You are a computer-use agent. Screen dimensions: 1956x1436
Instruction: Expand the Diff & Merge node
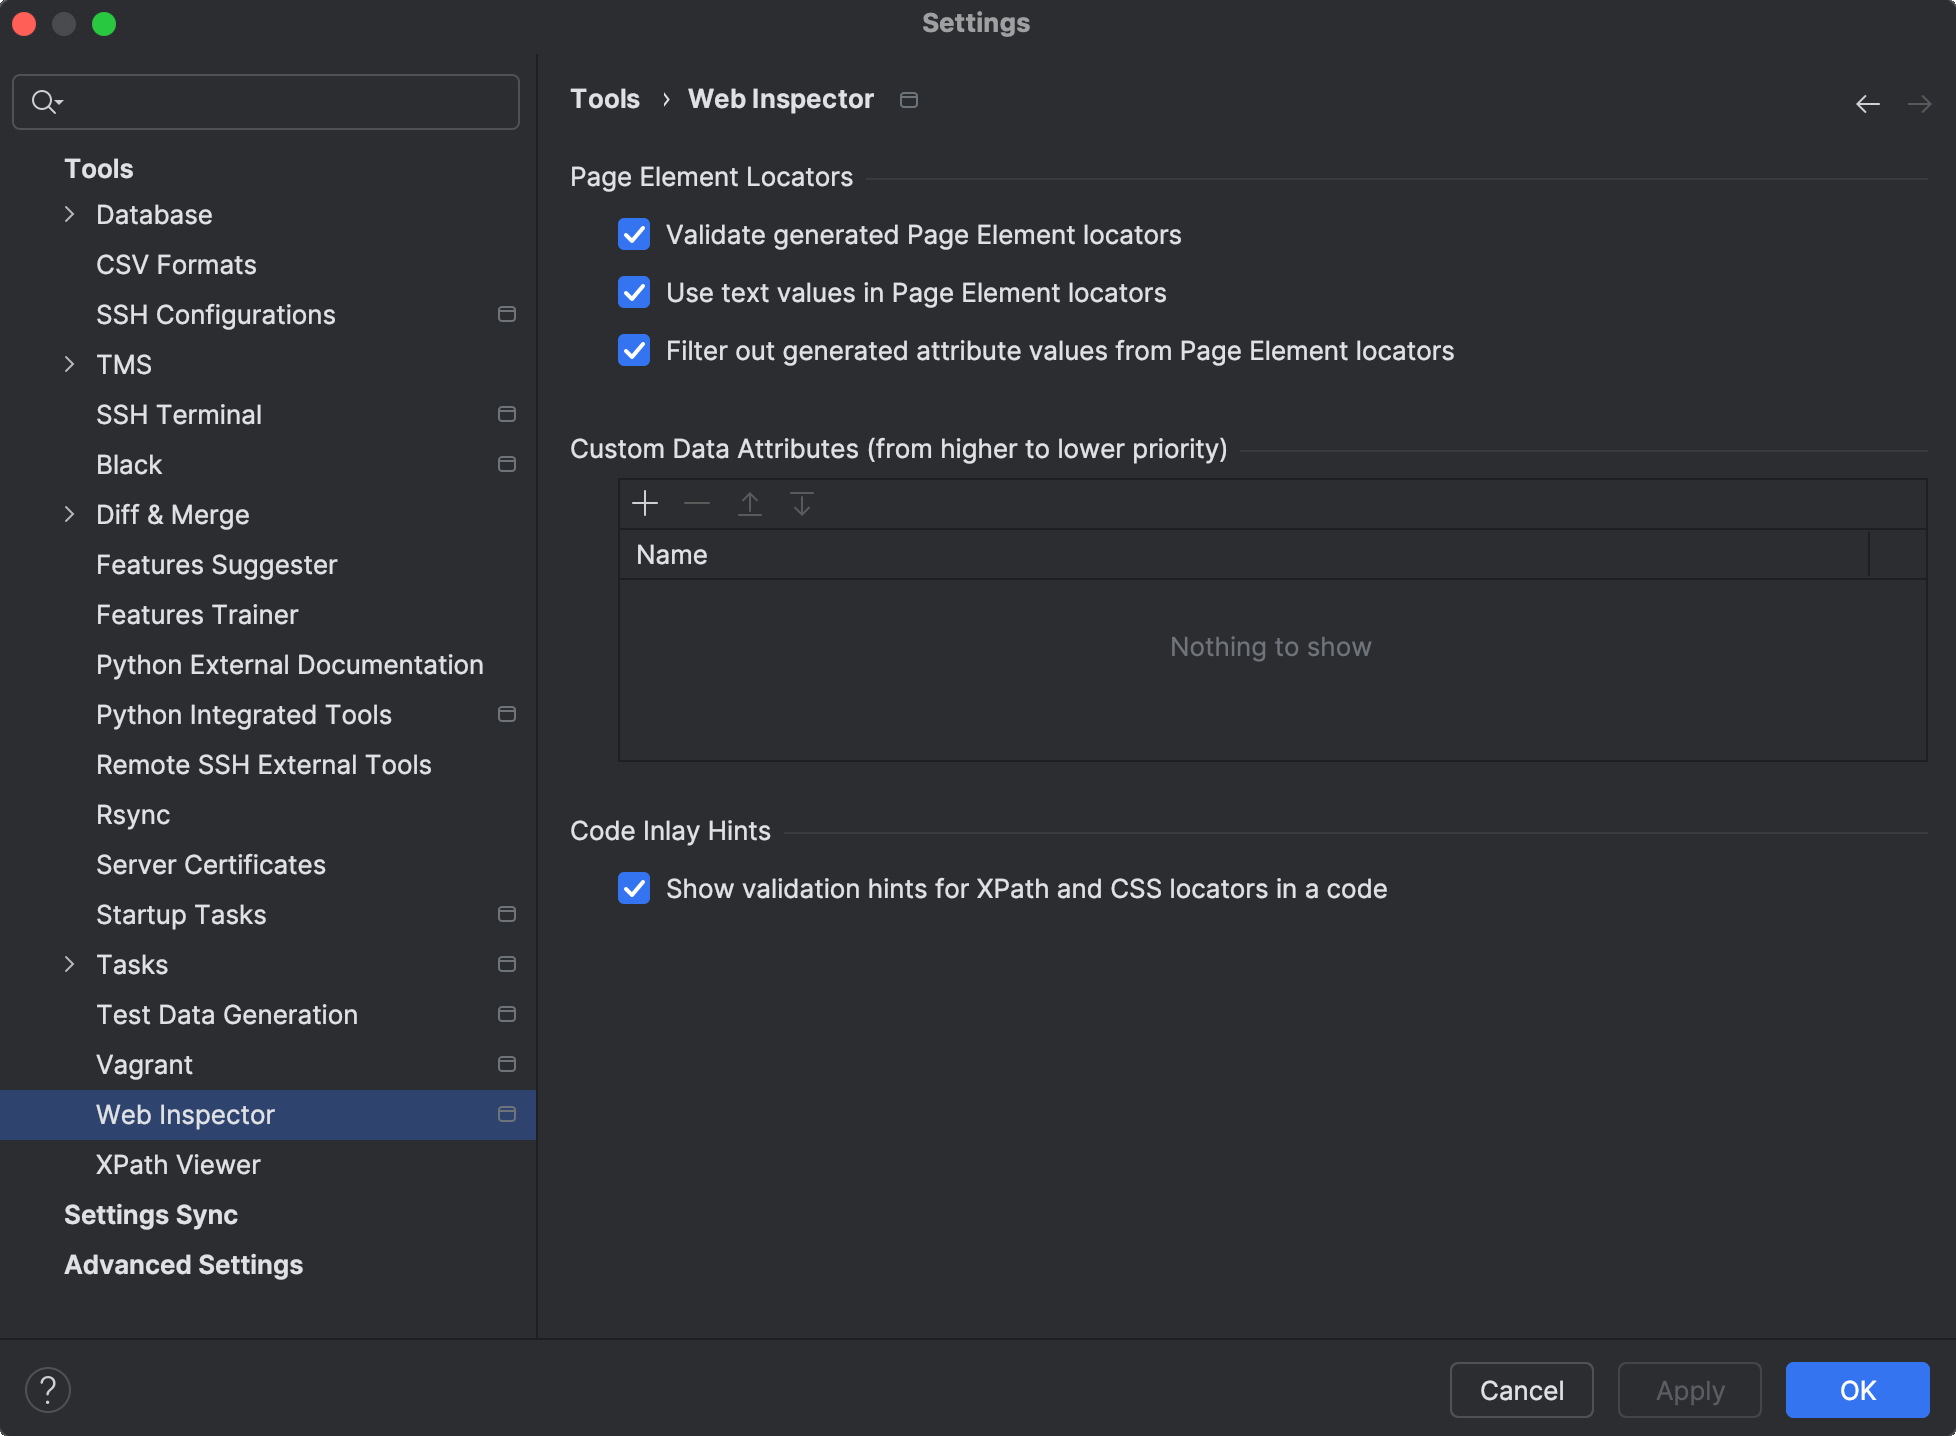69,515
